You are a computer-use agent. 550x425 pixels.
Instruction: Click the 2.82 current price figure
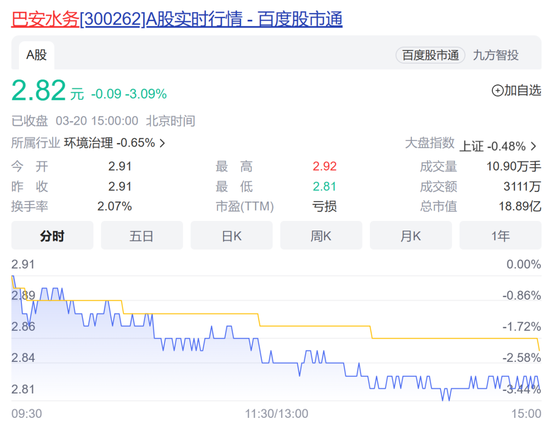pyautogui.click(x=39, y=90)
